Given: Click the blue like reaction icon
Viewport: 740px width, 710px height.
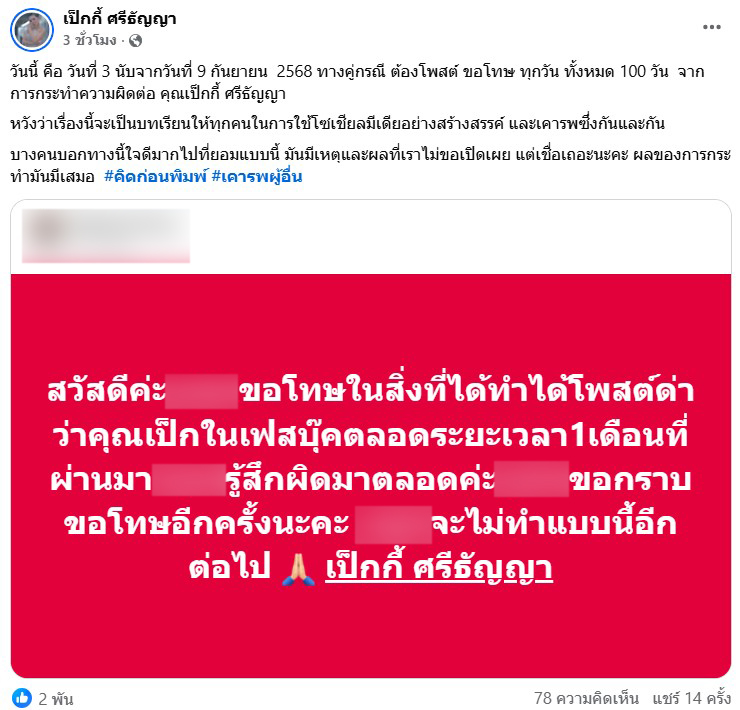Looking at the screenshot, I should coord(21,698).
